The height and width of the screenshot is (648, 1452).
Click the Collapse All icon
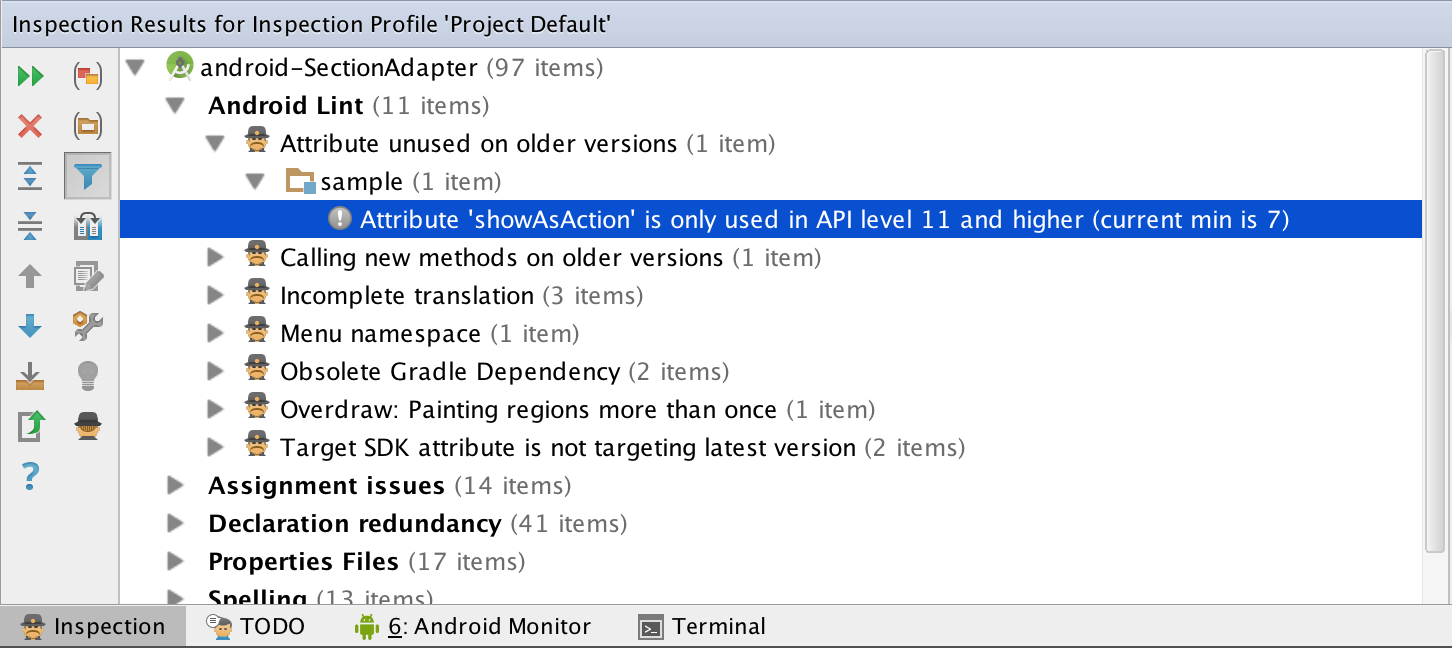click(x=31, y=226)
